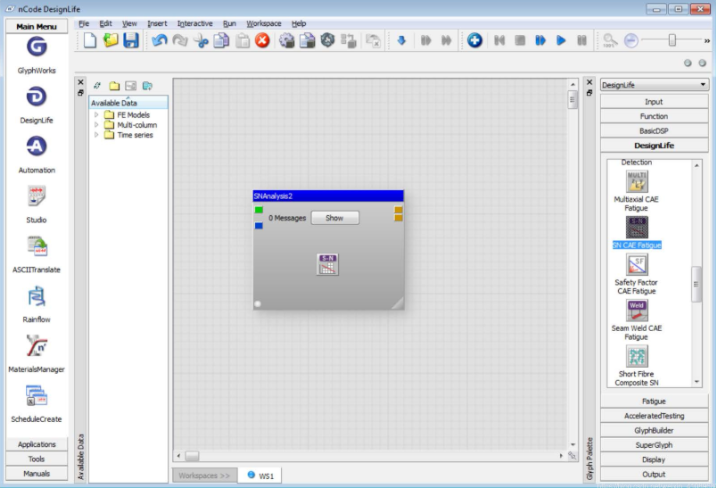Viewport: 716px width, 488px height.
Task: Click the blue down arrow toolbar icon
Action: tap(401, 41)
